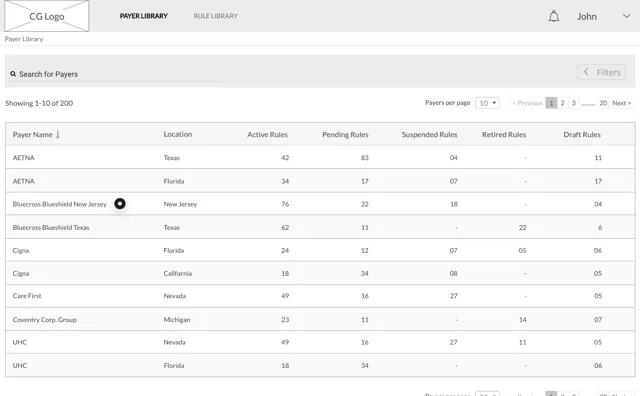Click Previous in top pagination
This screenshot has width=640, height=396.
[x=527, y=103]
